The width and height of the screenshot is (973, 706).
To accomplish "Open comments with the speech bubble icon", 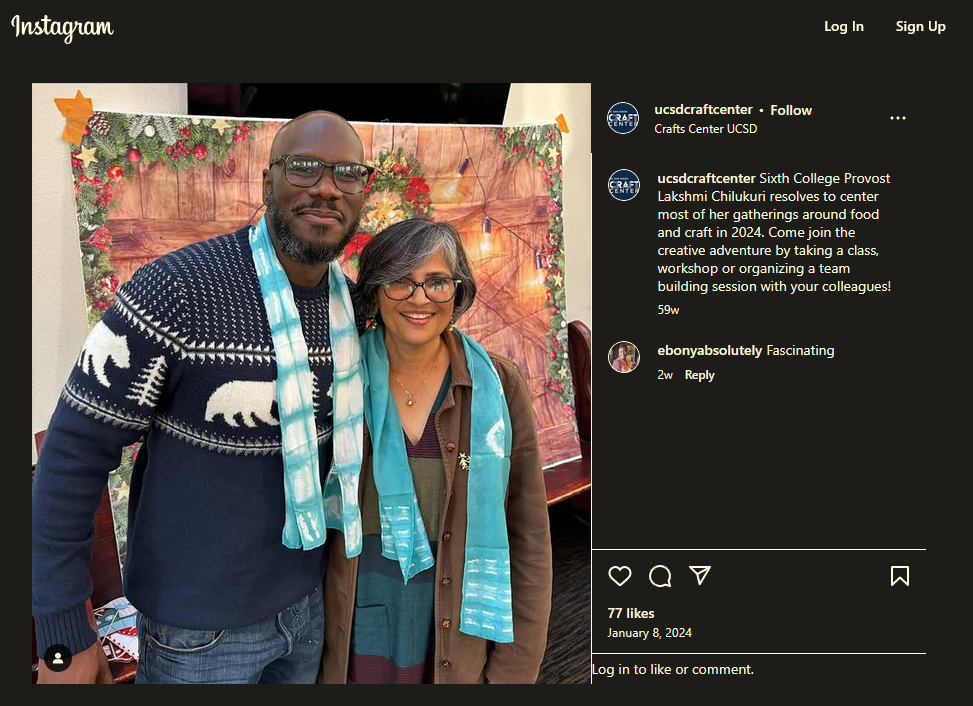I will click(660, 576).
